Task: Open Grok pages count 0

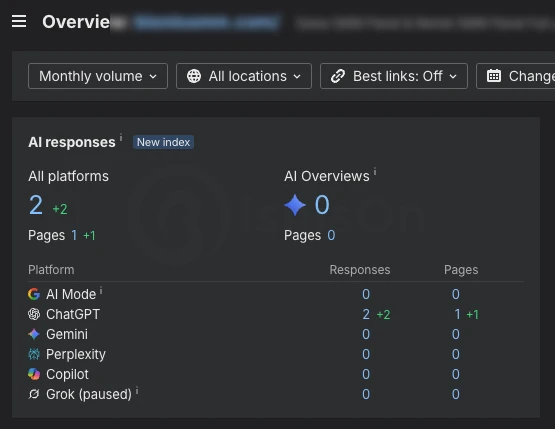Action: [456, 394]
